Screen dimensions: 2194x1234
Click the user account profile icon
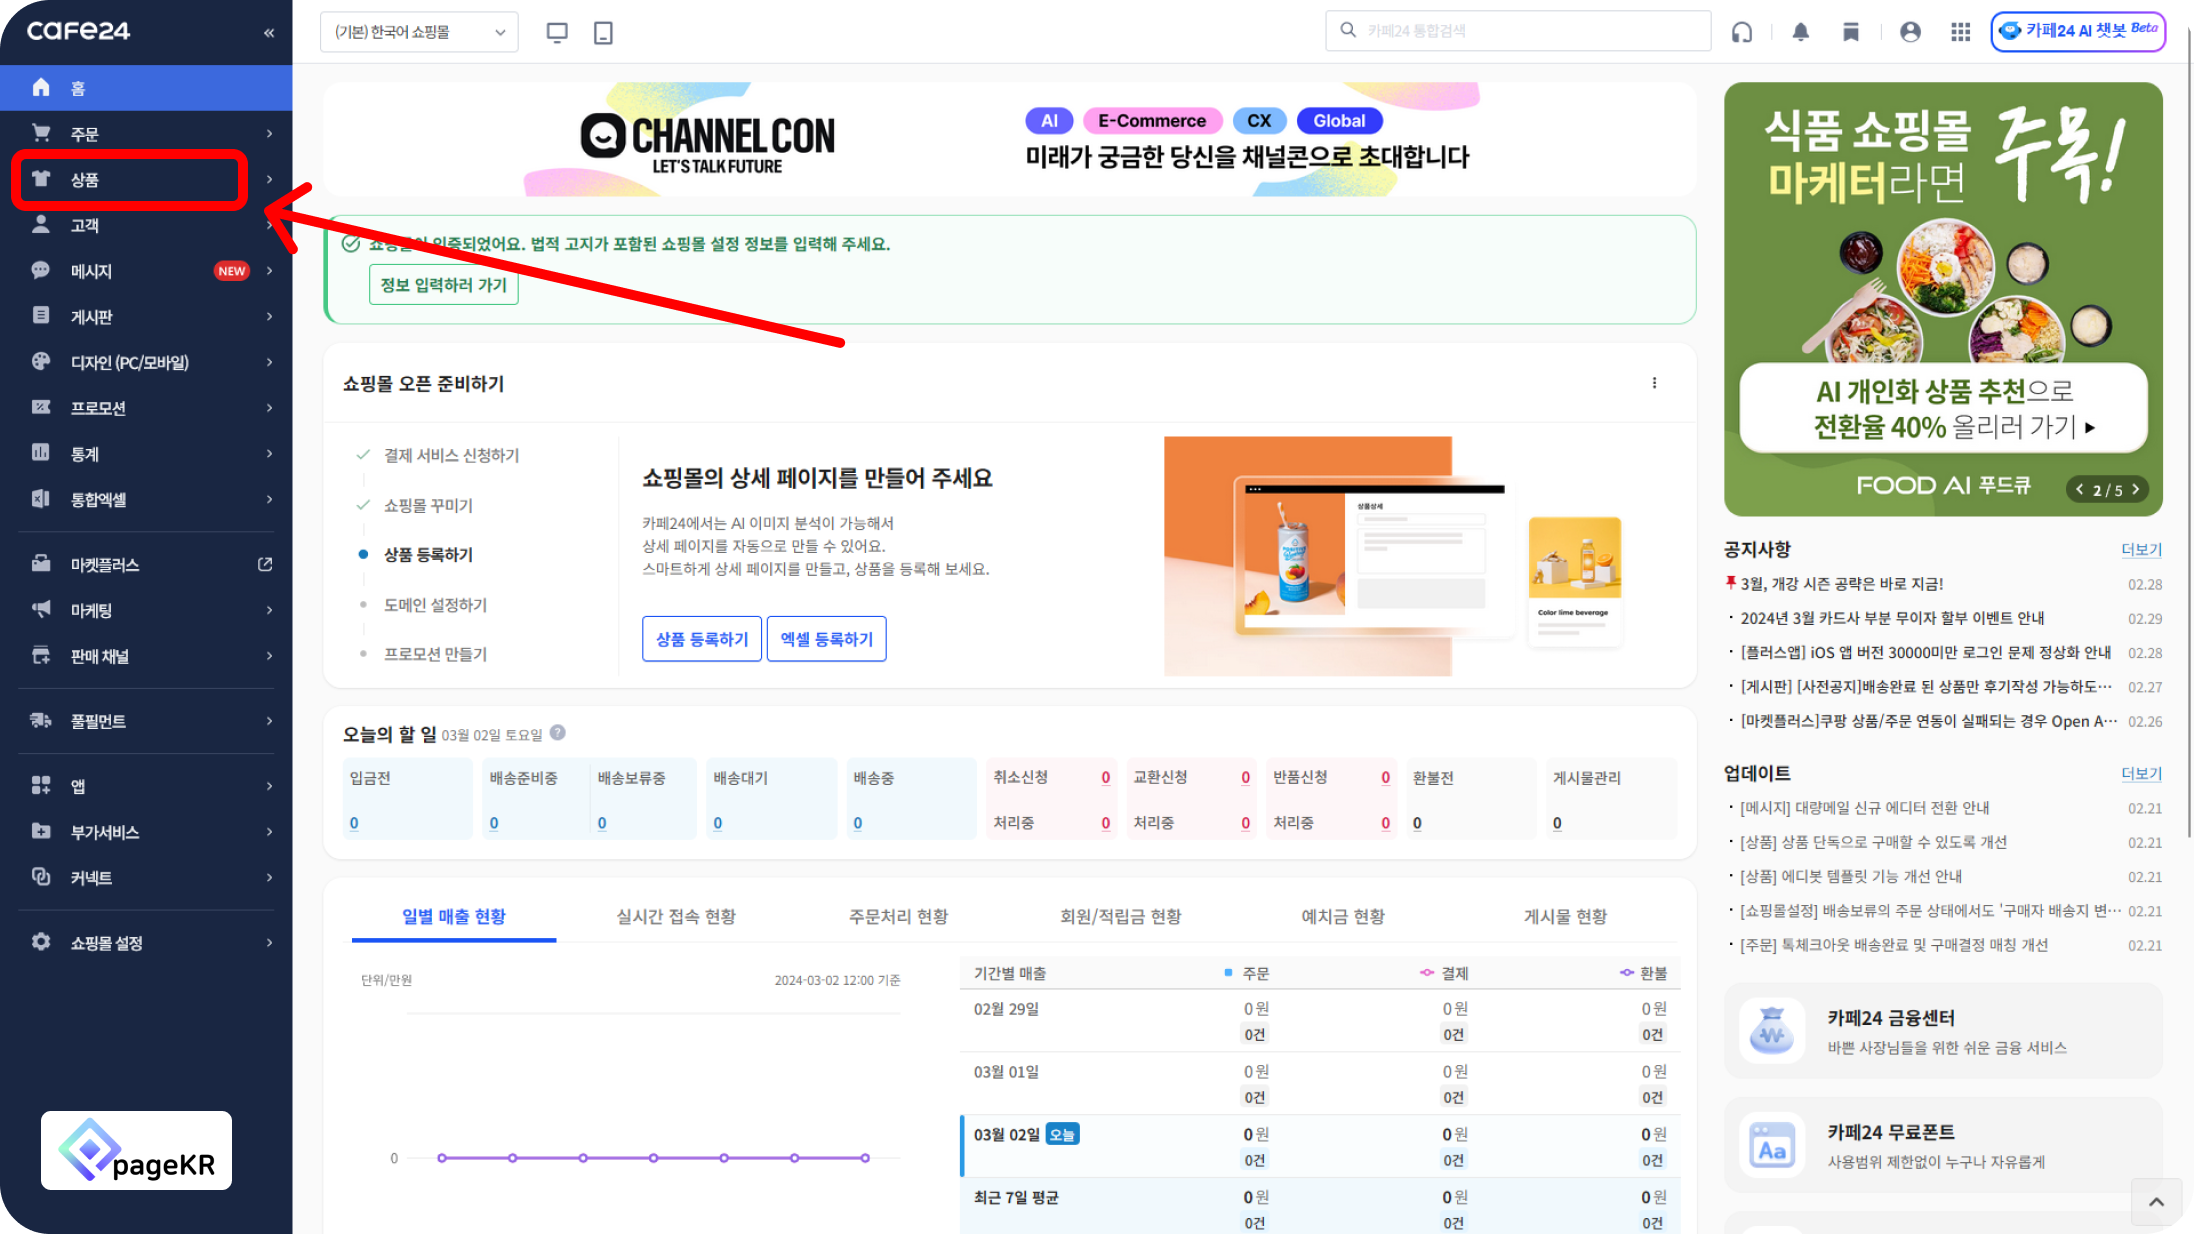[x=1910, y=32]
